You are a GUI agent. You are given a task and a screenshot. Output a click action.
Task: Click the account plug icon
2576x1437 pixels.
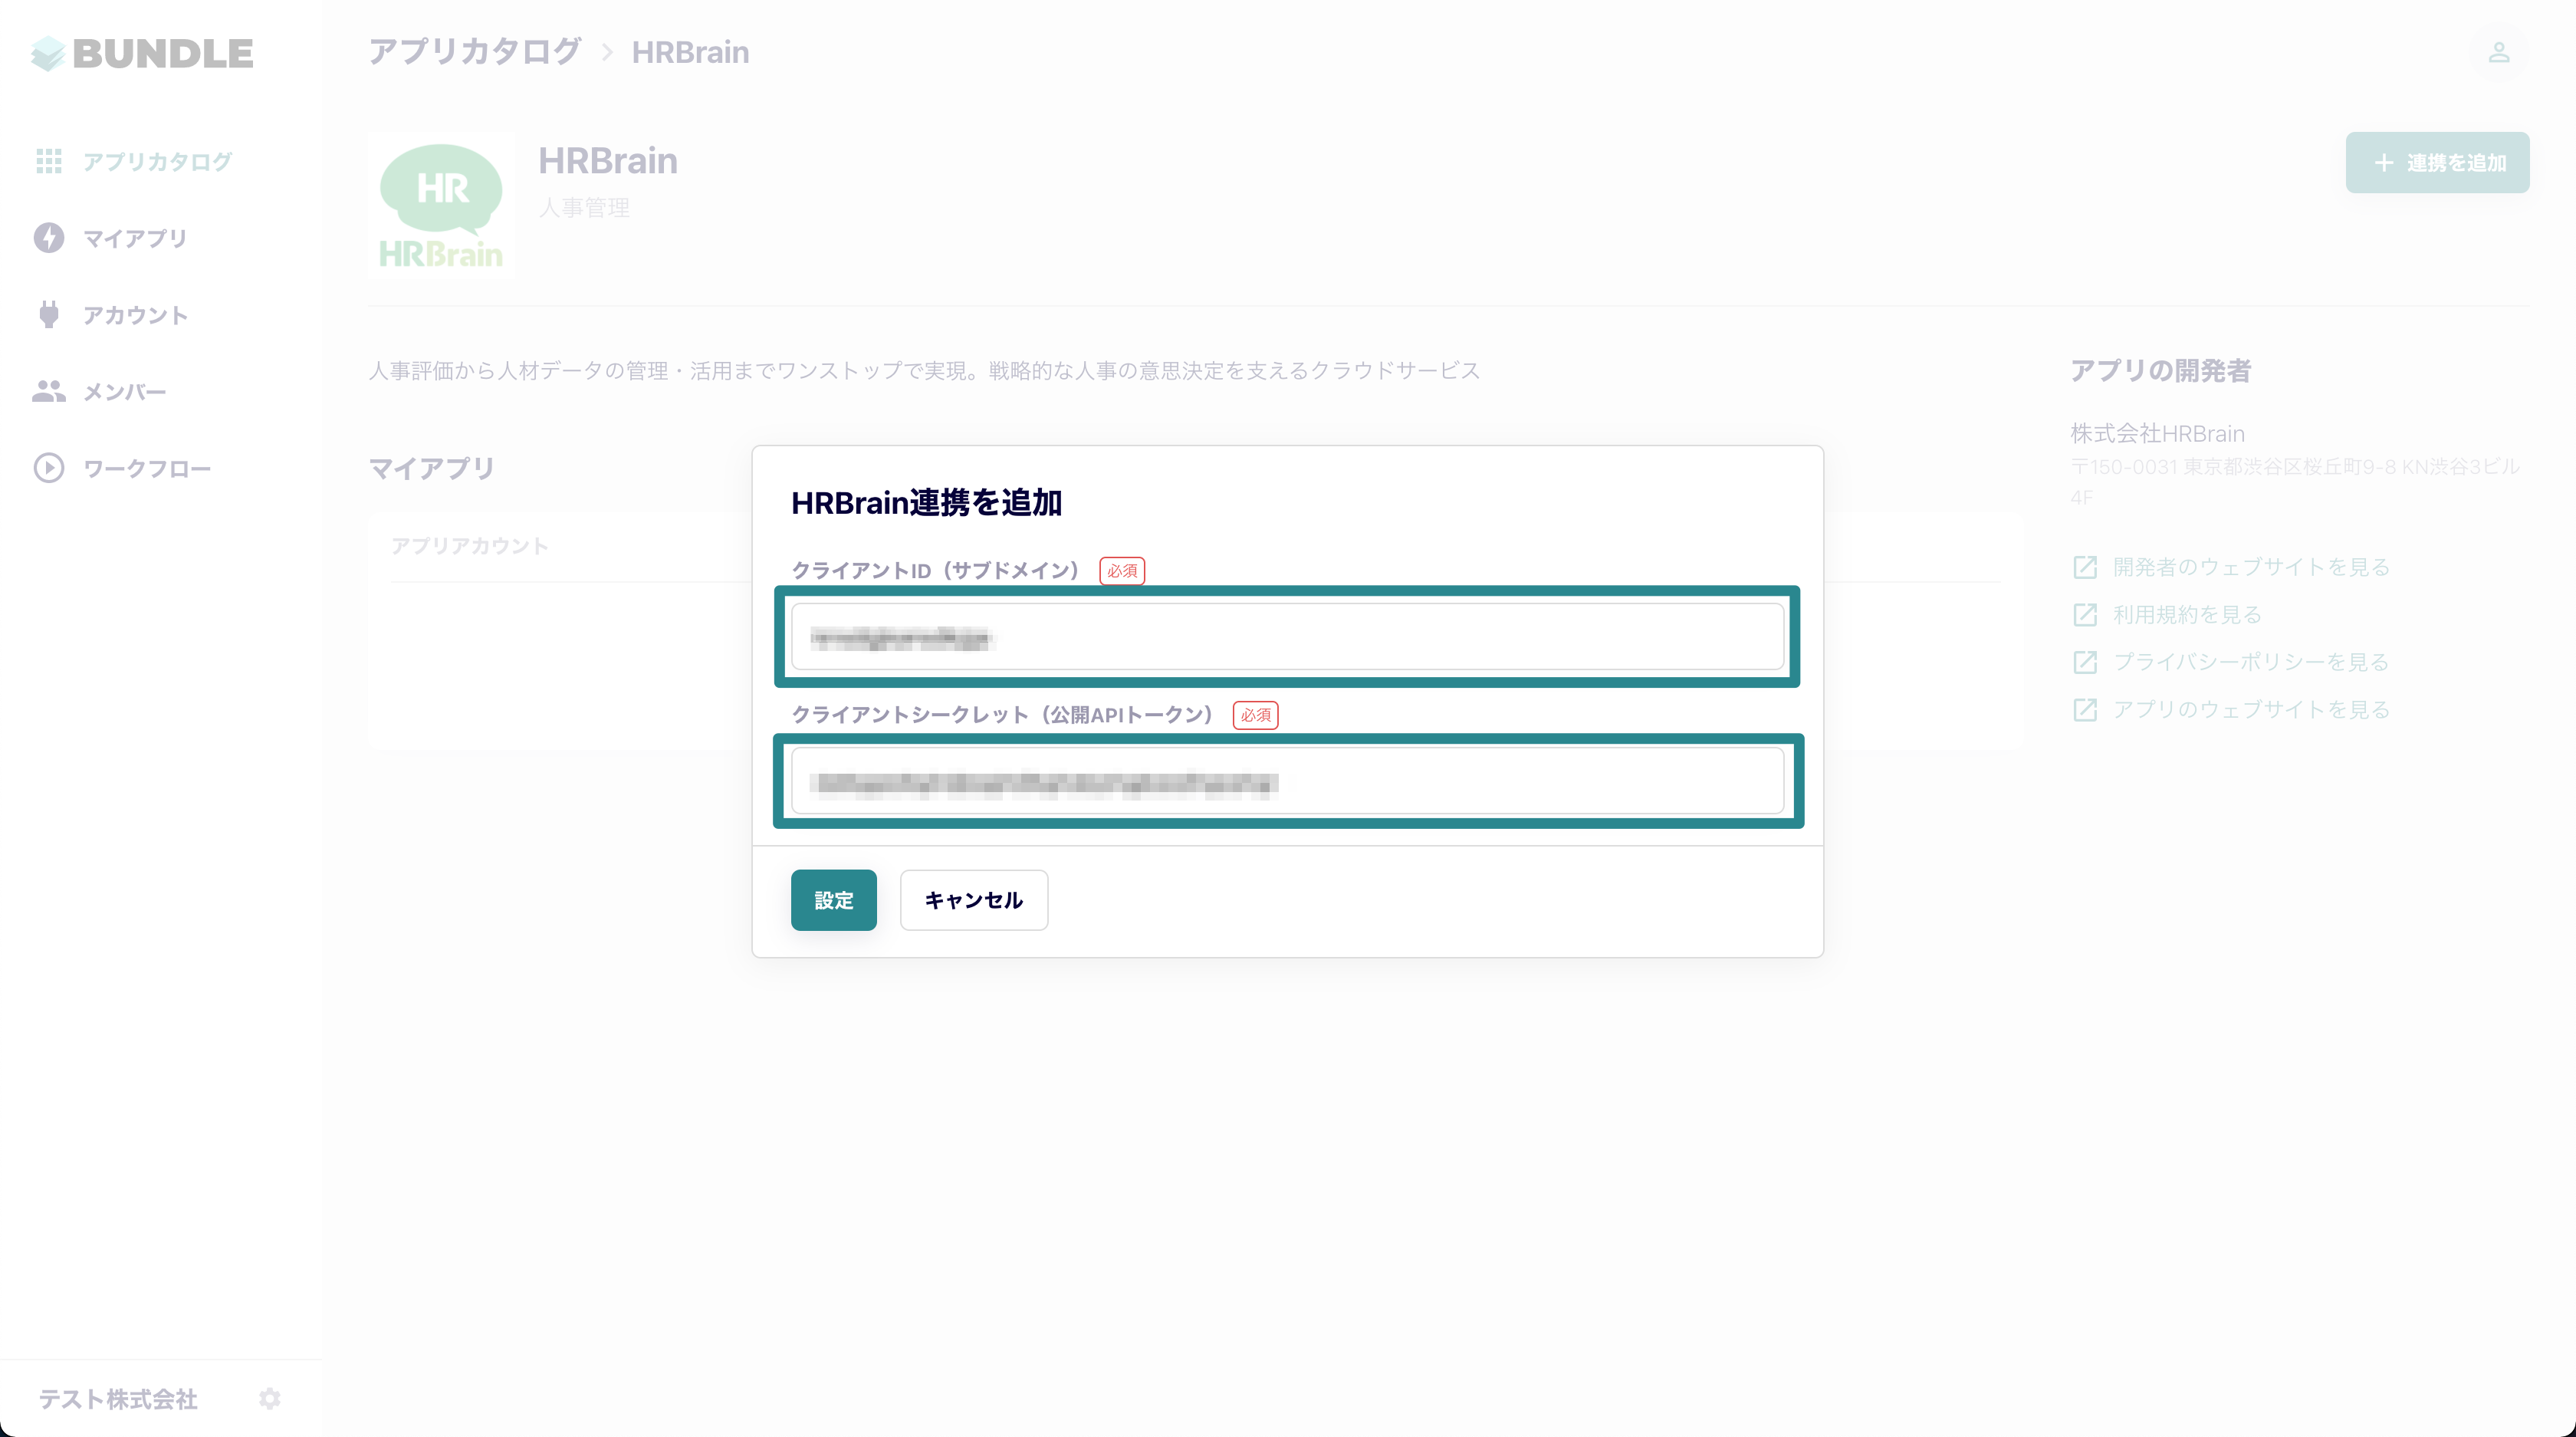point(49,314)
